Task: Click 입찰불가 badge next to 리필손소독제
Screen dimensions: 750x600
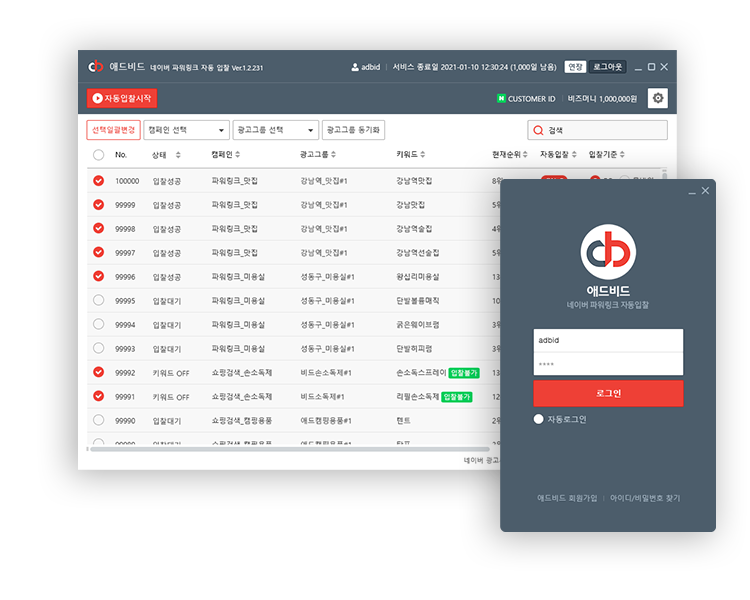Action: (457, 397)
